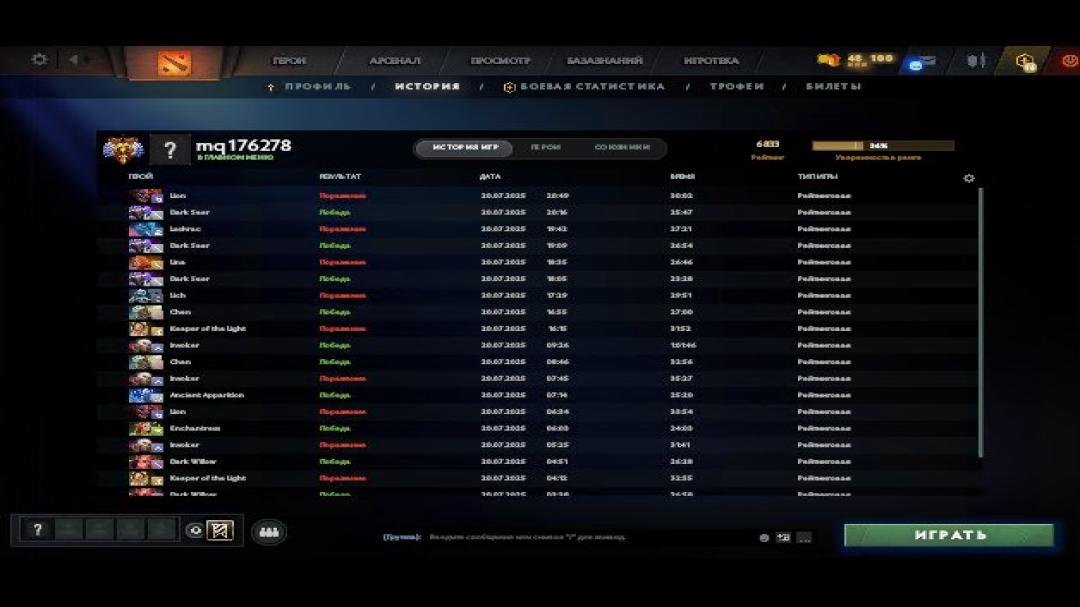Open the emoji picker in the chat bar

click(x=764, y=537)
